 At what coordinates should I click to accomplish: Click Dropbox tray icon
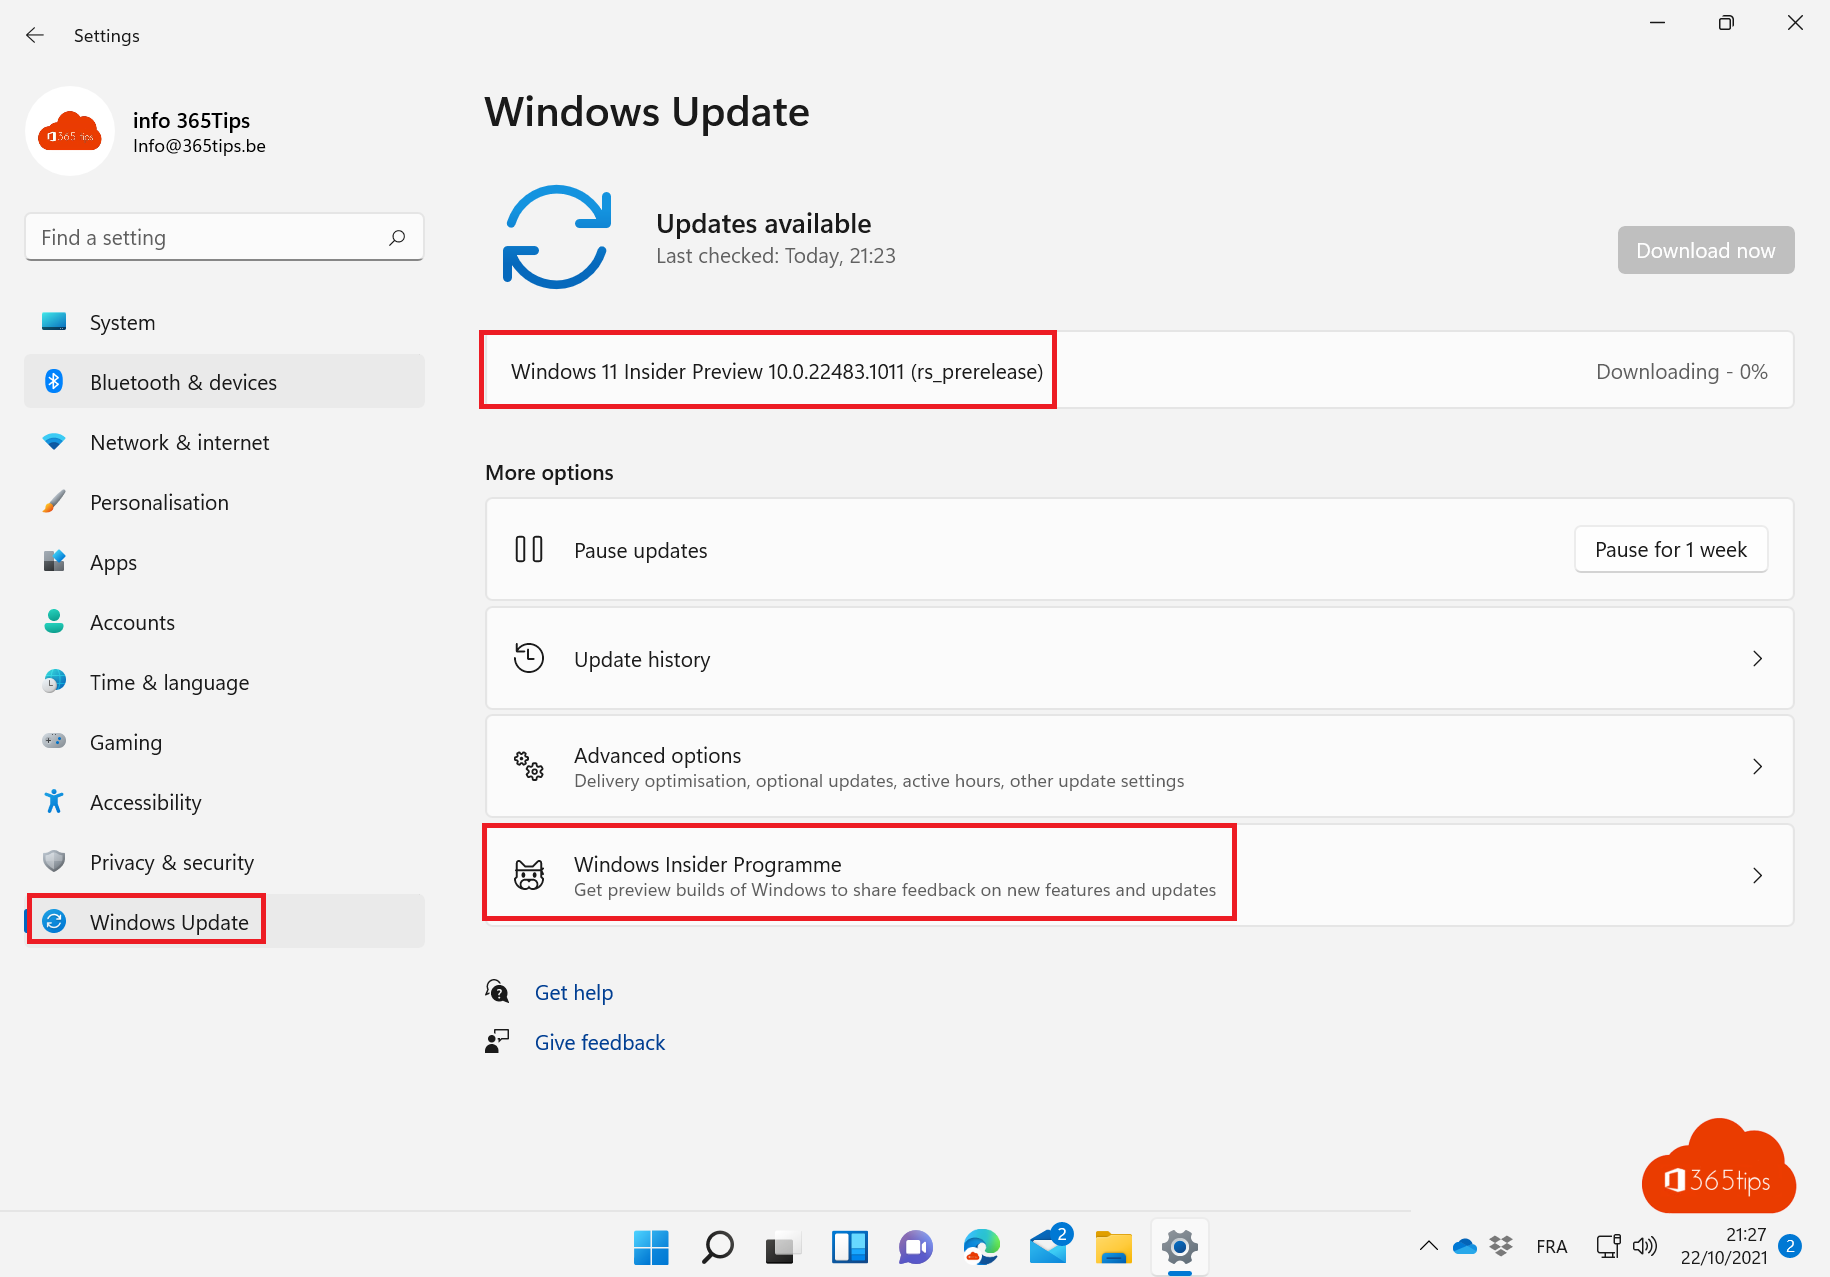tap(1500, 1246)
